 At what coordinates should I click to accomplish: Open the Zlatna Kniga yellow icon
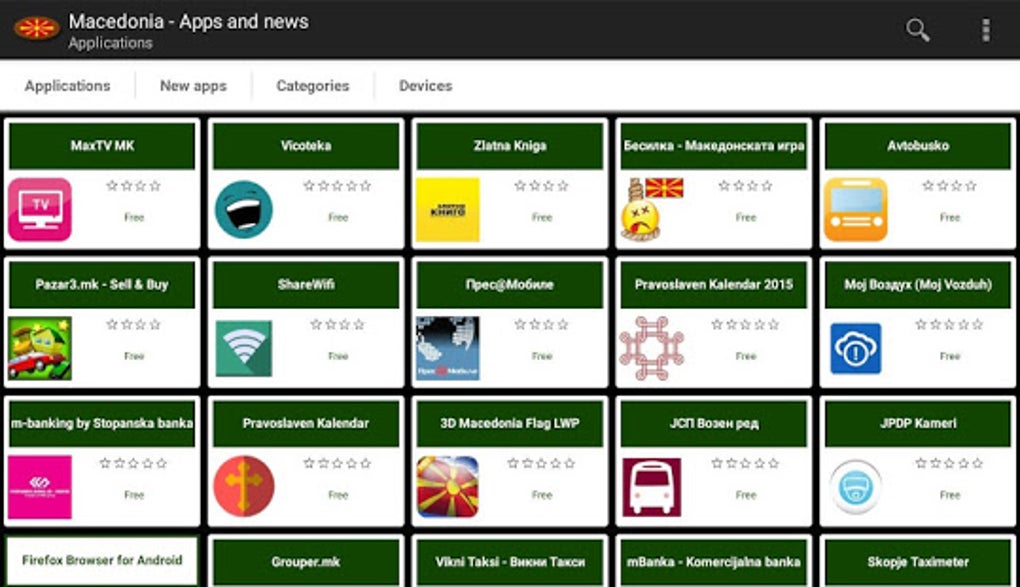[448, 210]
